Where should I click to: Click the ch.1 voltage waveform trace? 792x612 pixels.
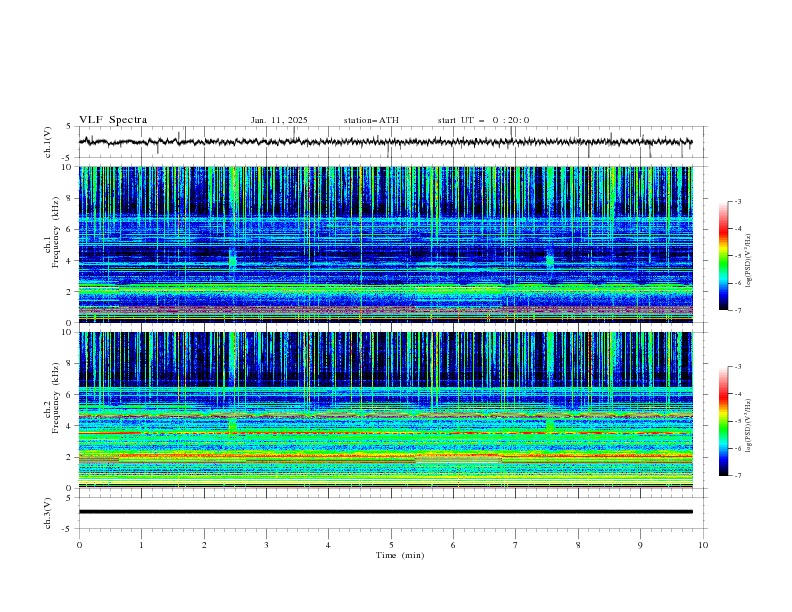385,142
